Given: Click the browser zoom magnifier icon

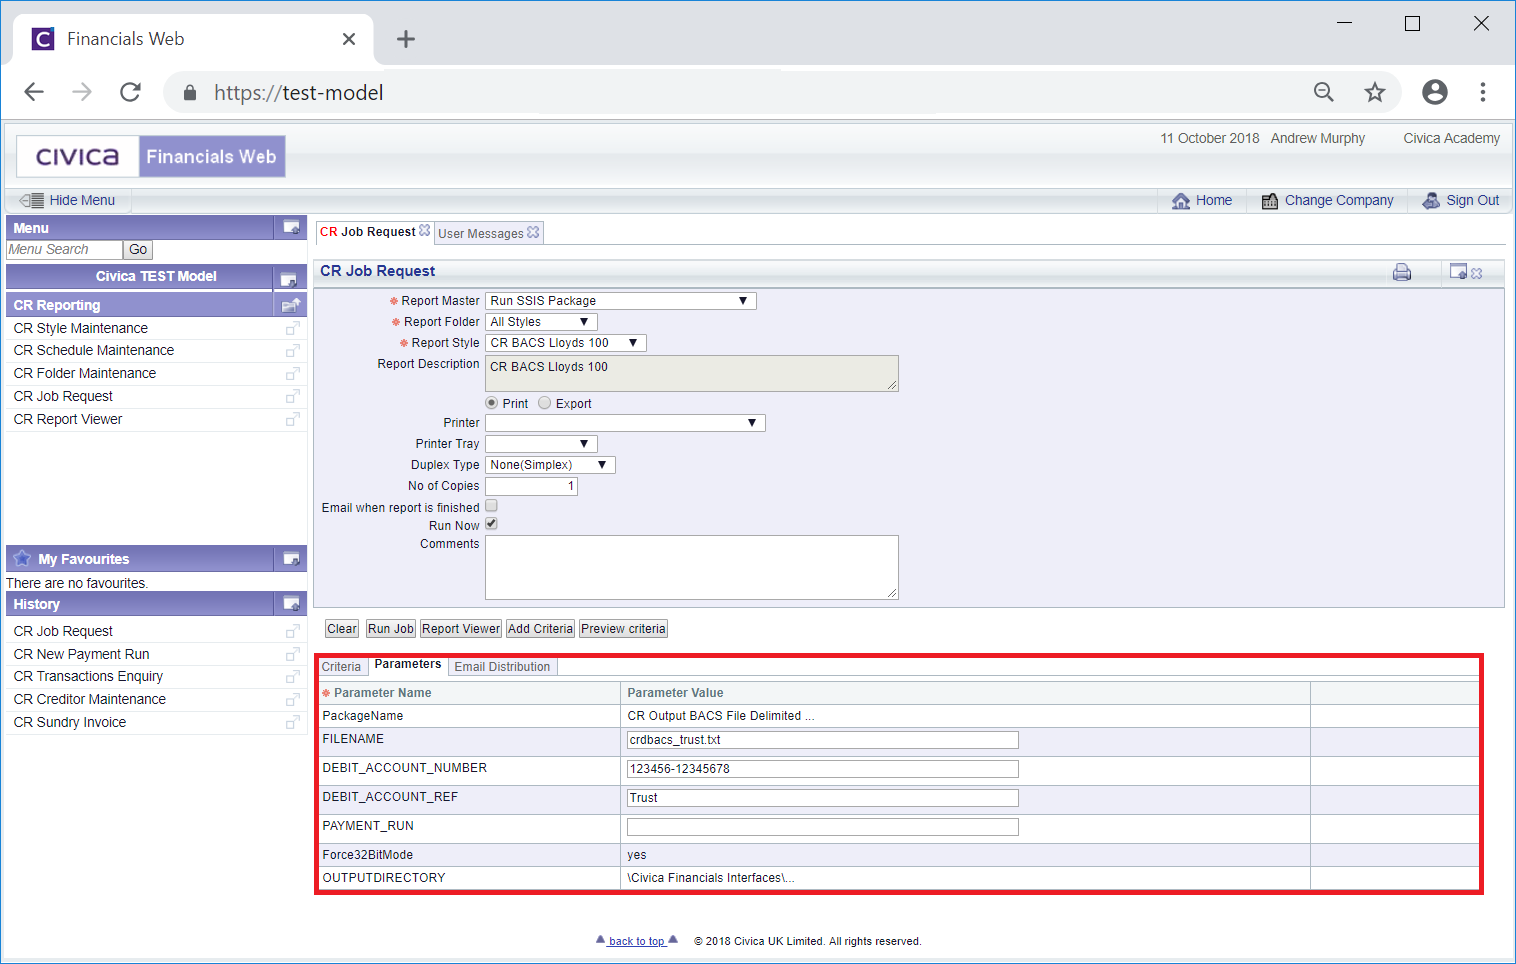Looking at the screenshot, I should coord(1324,92).
